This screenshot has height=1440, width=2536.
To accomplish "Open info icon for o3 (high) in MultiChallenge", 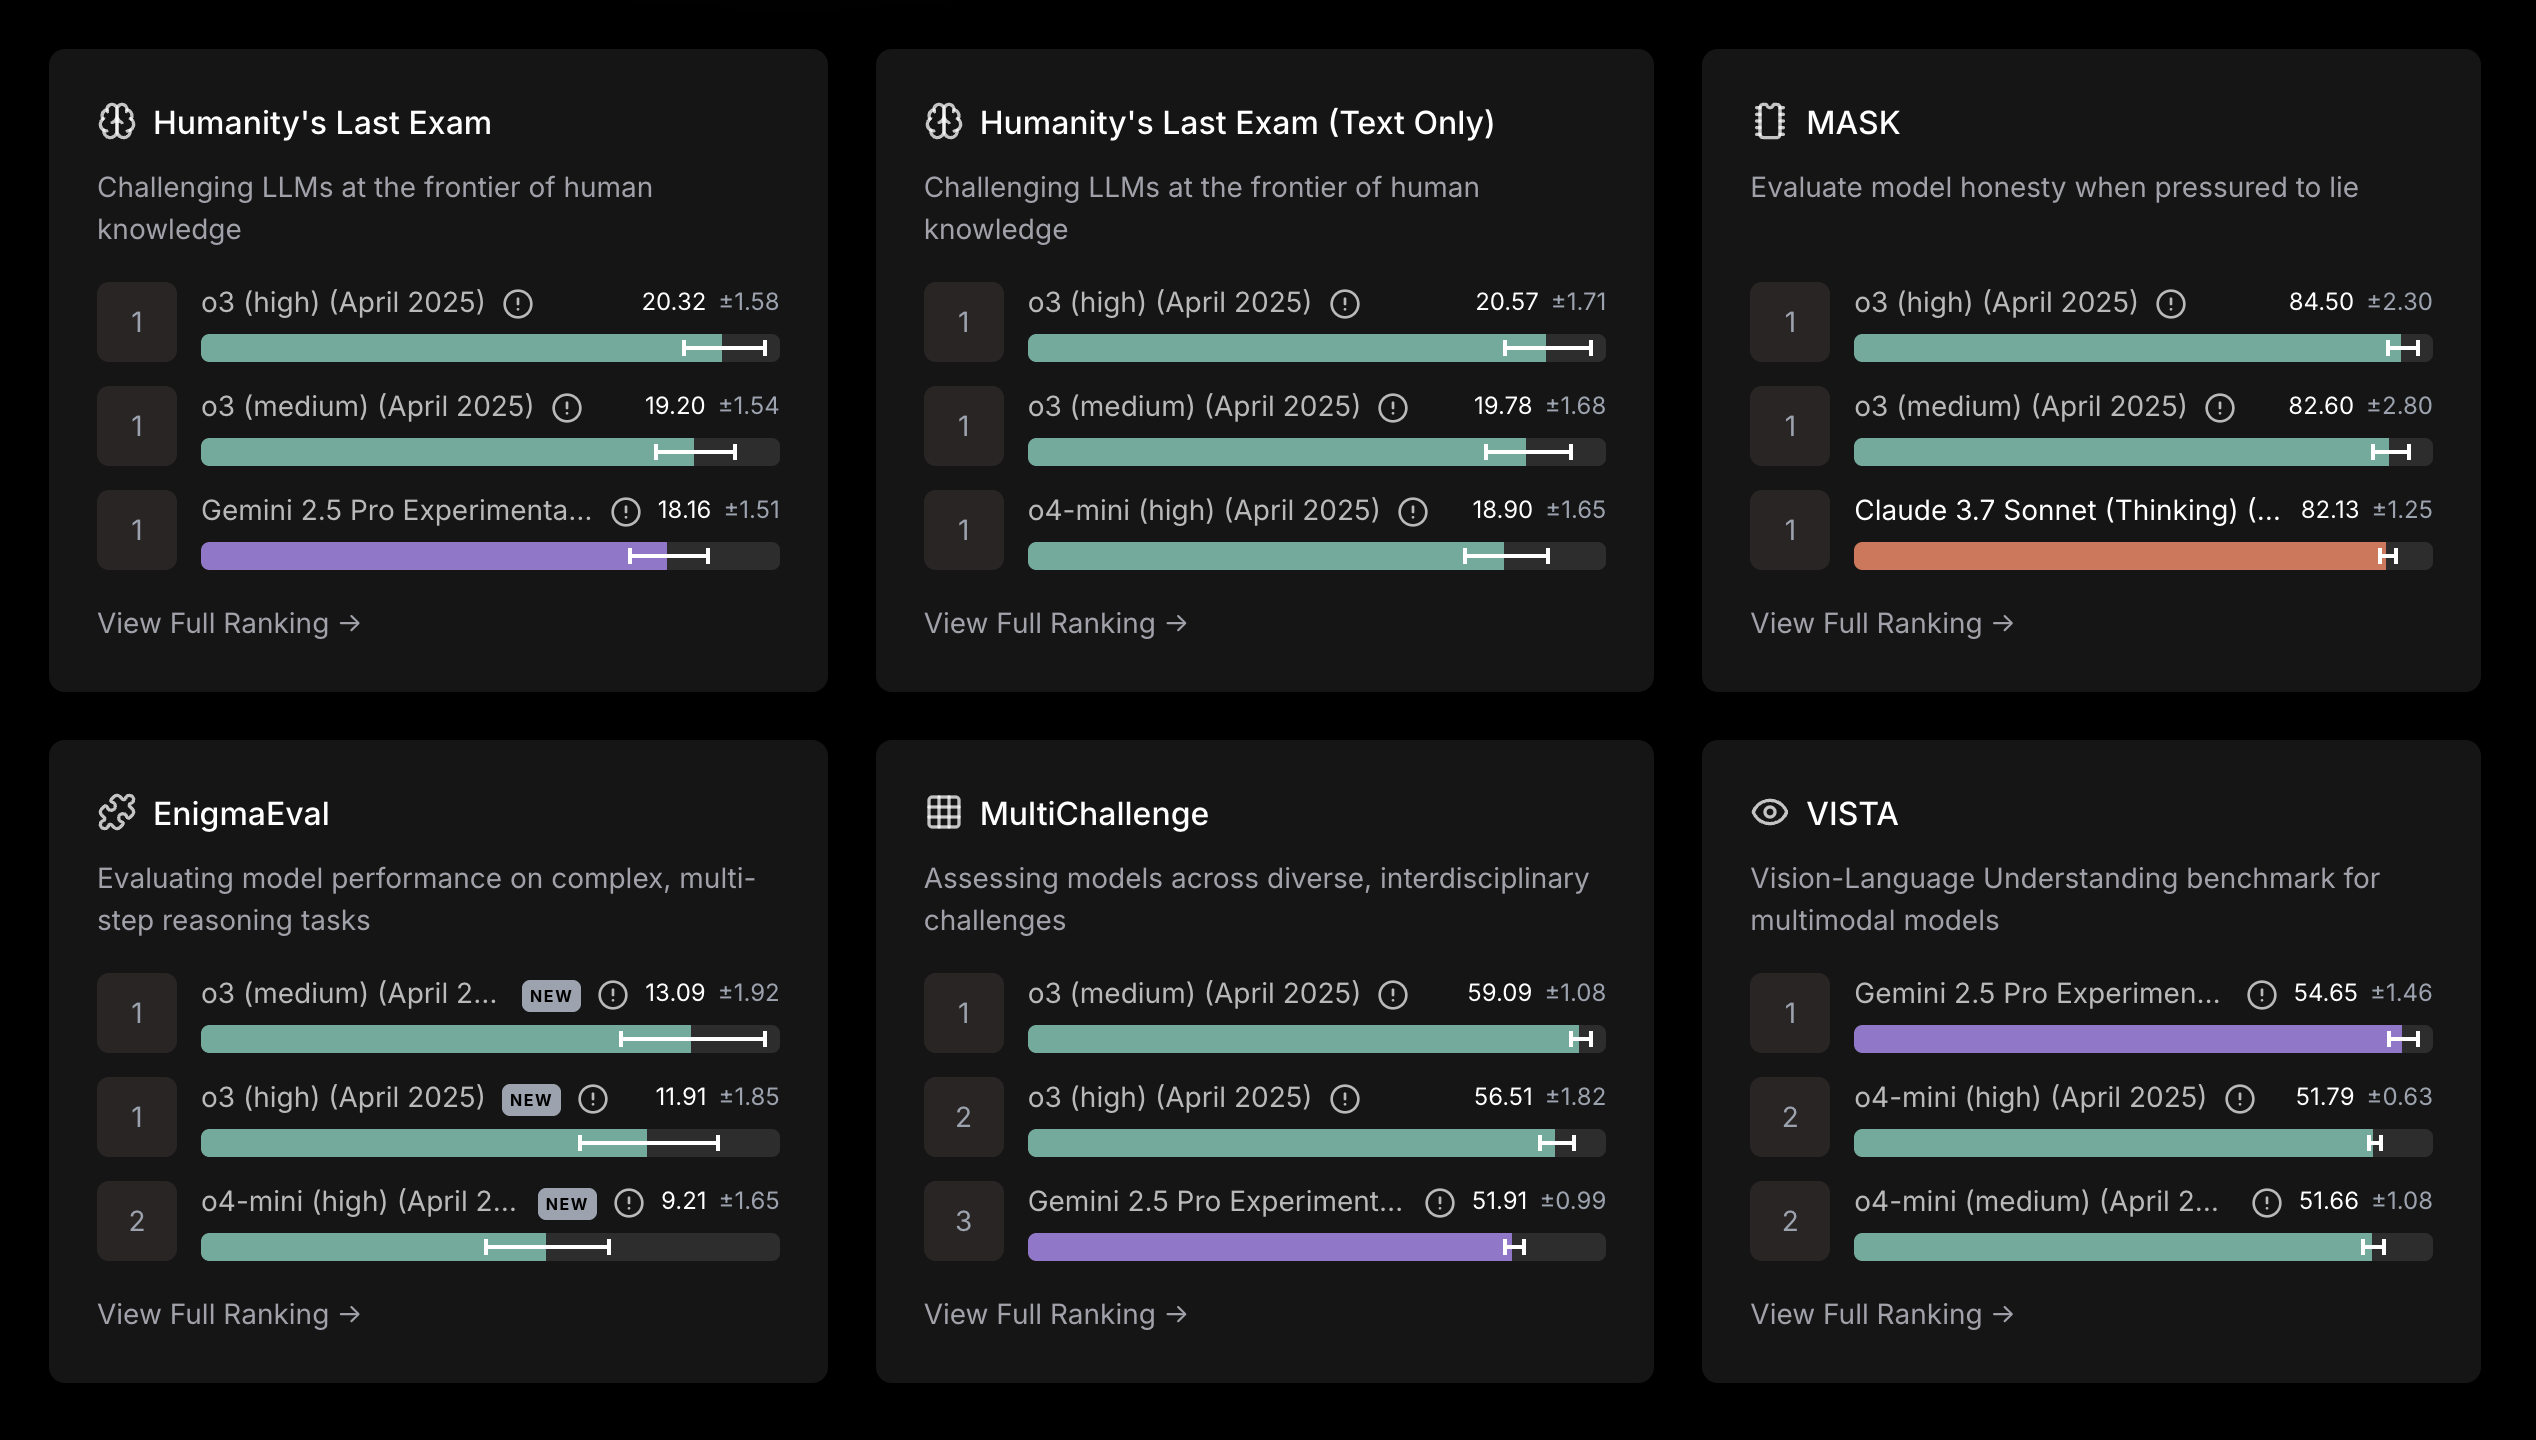I will (1345, 1099).
